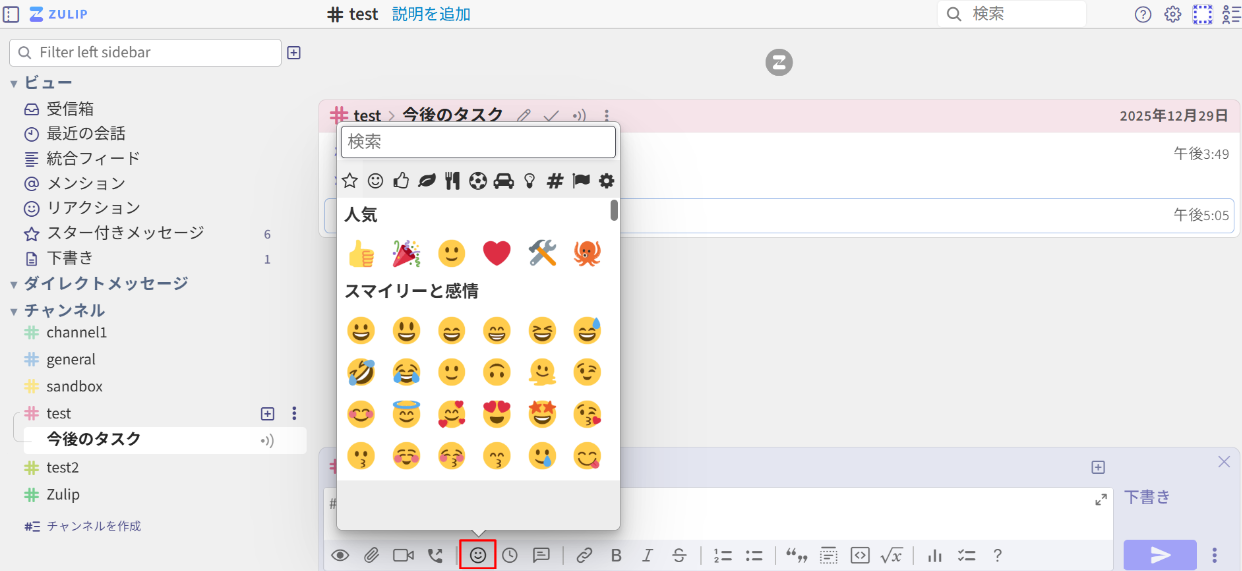
Task: Select the melting face emoji
Action: 542,372
